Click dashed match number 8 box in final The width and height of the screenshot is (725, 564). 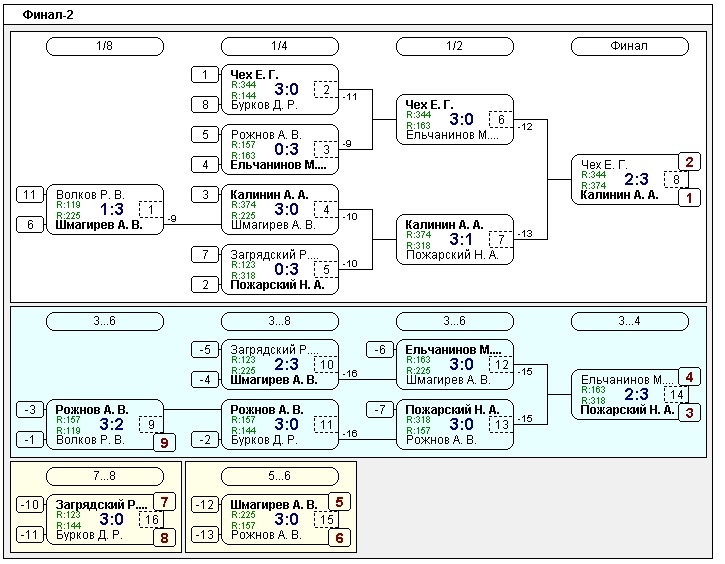click(677, 180)
